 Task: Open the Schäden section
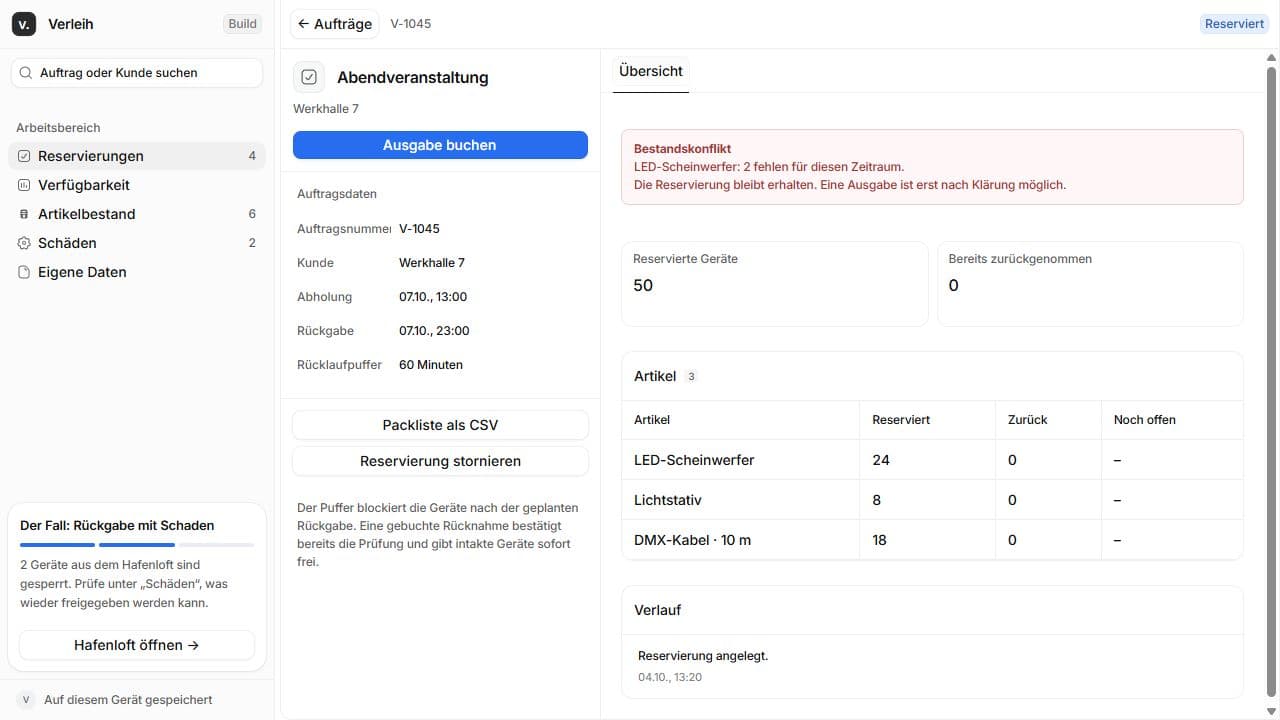137,243
